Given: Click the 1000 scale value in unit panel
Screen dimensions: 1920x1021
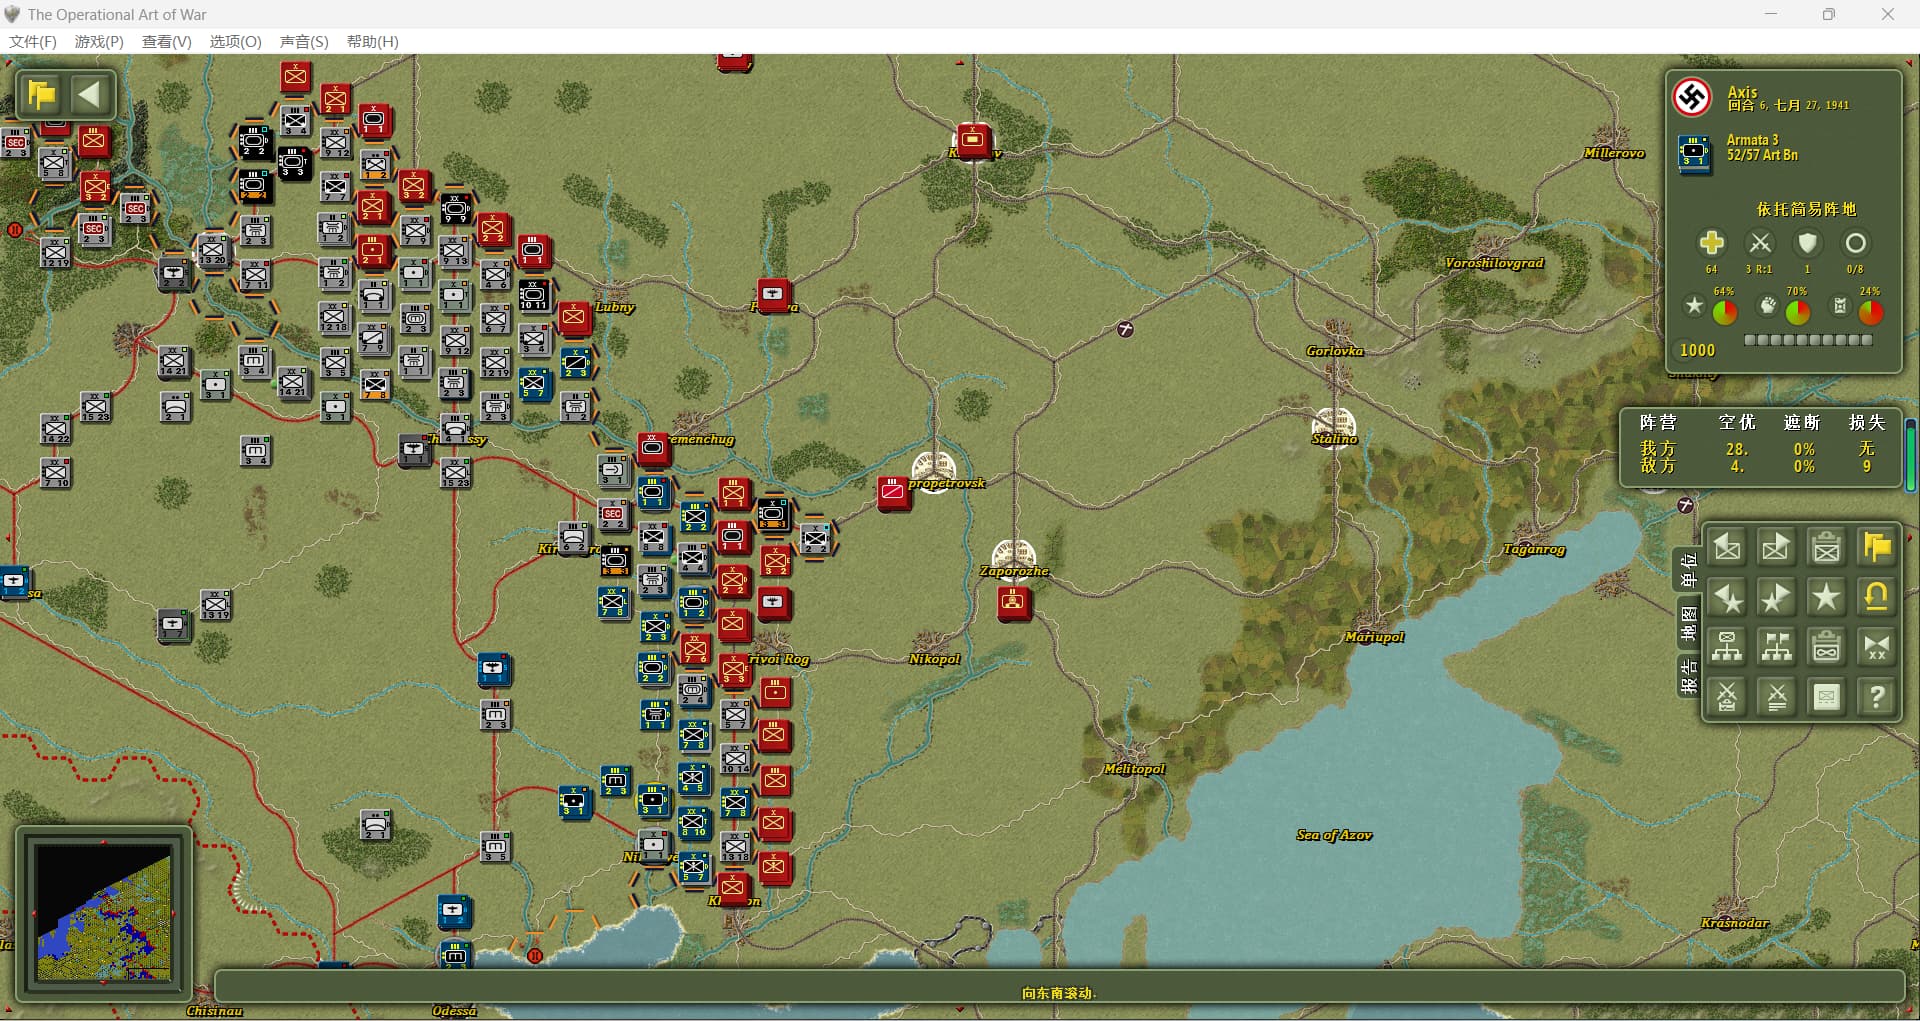Looking at the screenshot, I should (1697, 350).
